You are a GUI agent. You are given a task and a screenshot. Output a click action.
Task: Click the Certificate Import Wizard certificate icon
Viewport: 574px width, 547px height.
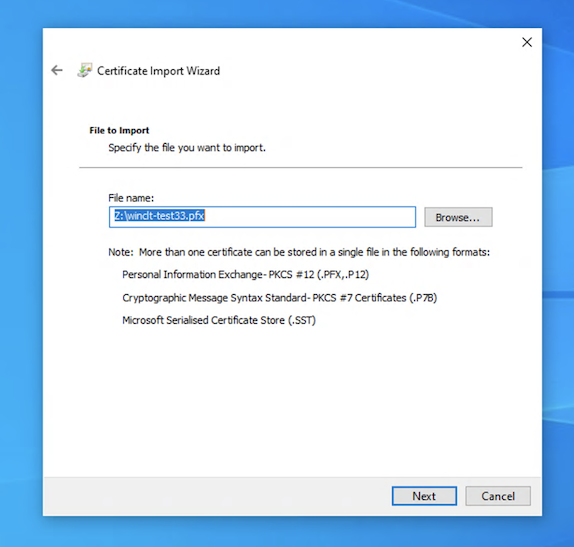point(85,70)
